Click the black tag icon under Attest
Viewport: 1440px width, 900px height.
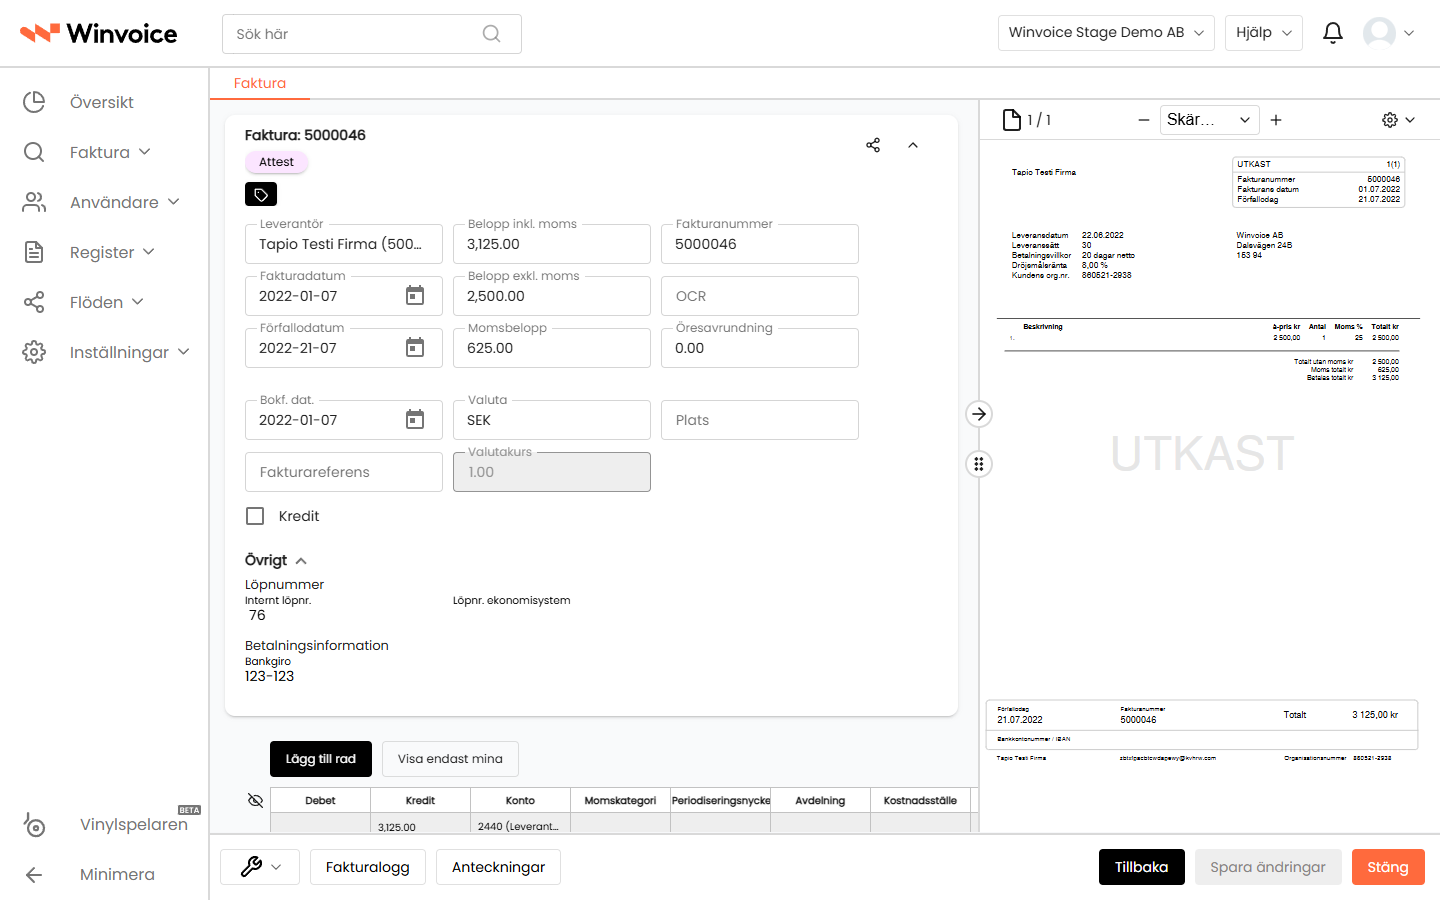261,194
